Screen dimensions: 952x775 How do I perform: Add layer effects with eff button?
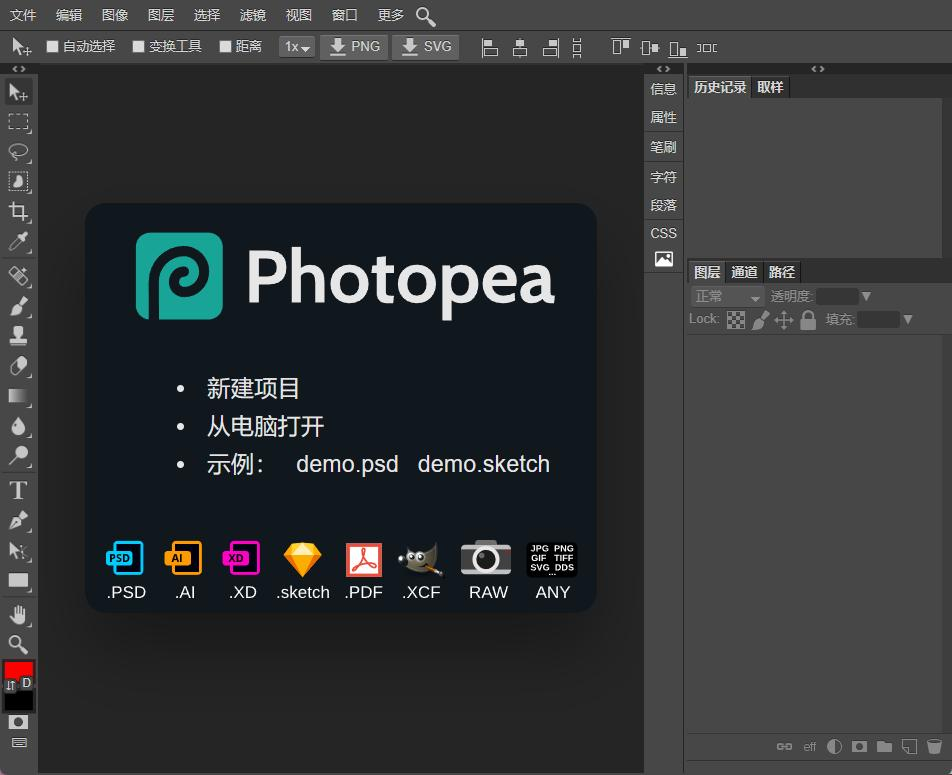pos(809,746)
